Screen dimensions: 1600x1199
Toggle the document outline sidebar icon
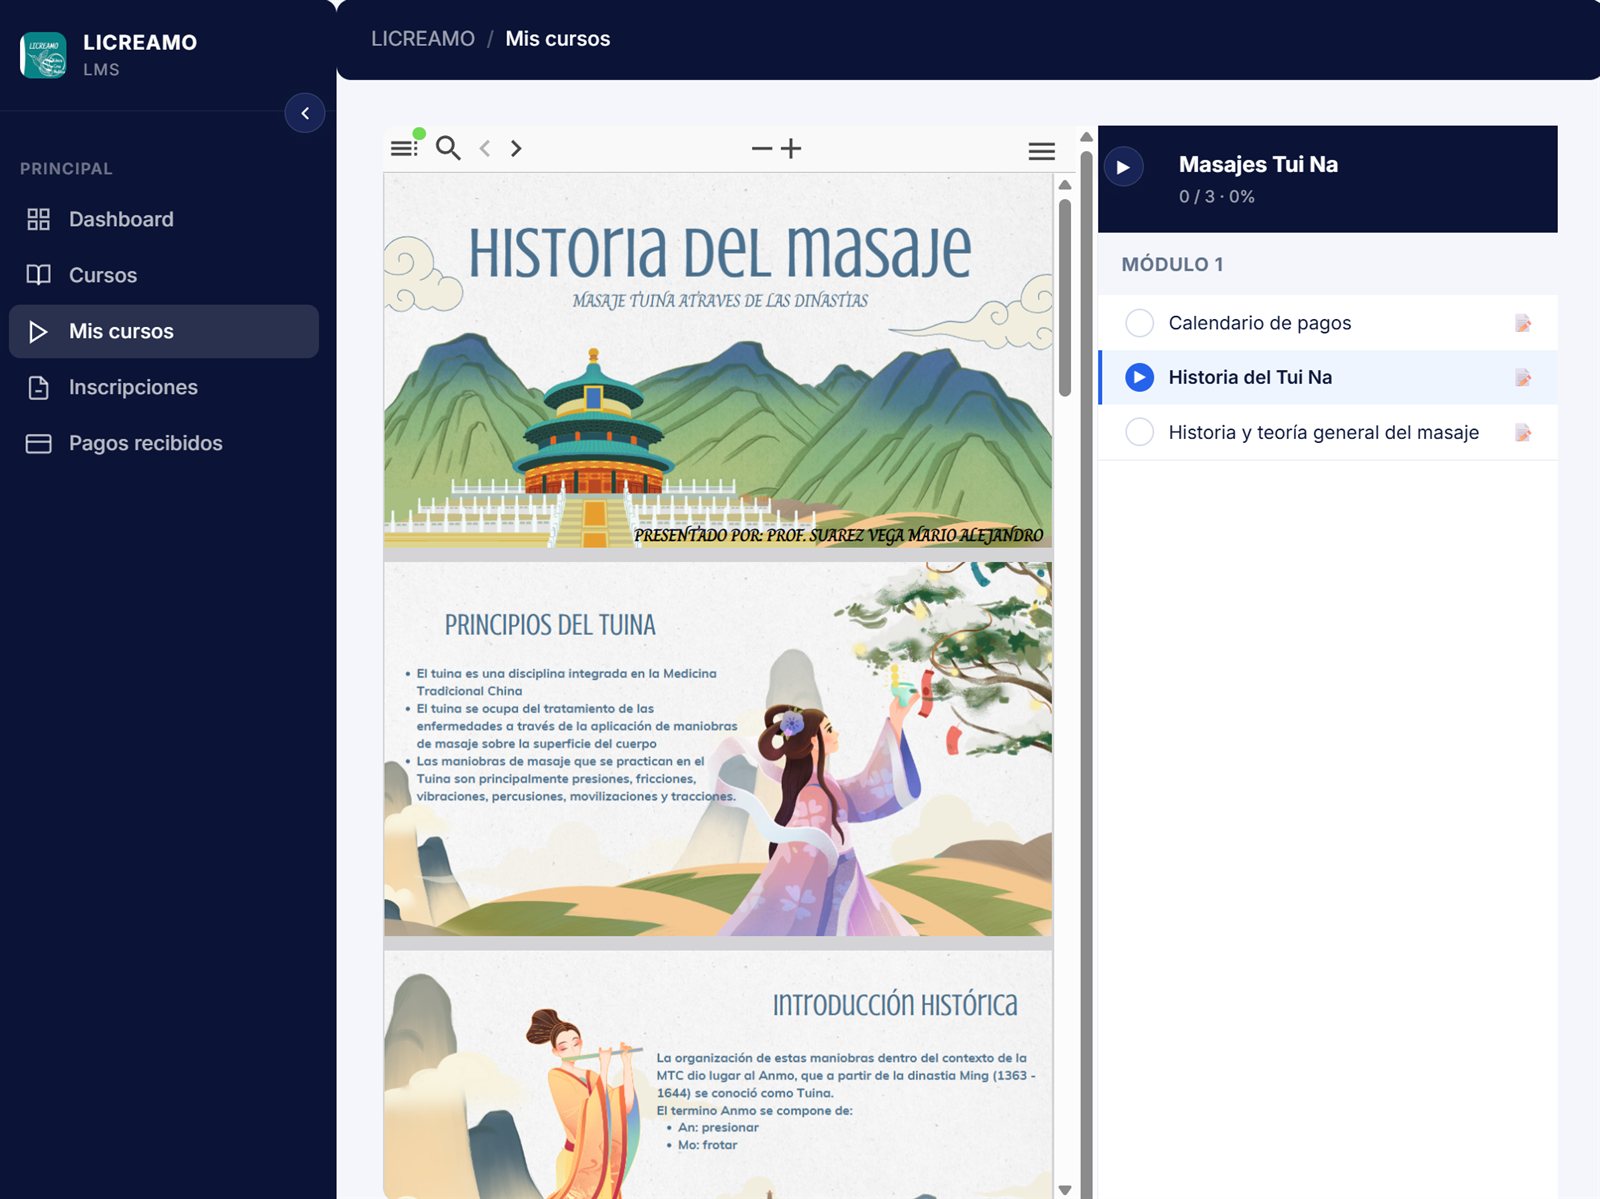404,148
